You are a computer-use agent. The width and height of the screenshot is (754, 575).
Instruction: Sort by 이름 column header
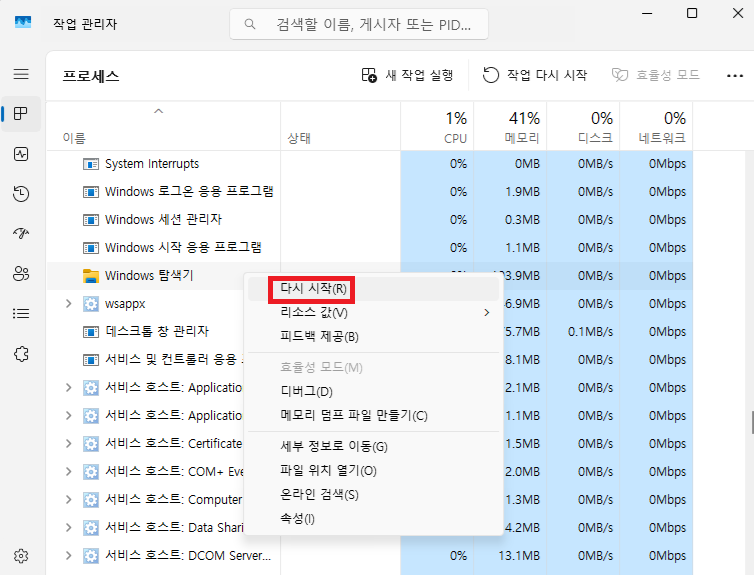(x=163, y=126)
